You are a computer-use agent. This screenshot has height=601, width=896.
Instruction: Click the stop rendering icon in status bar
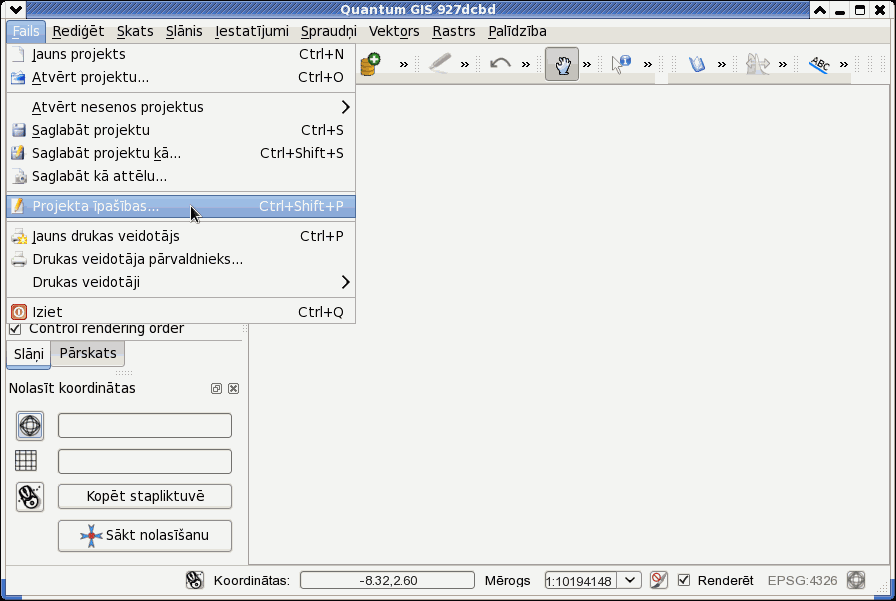[659, 580]
